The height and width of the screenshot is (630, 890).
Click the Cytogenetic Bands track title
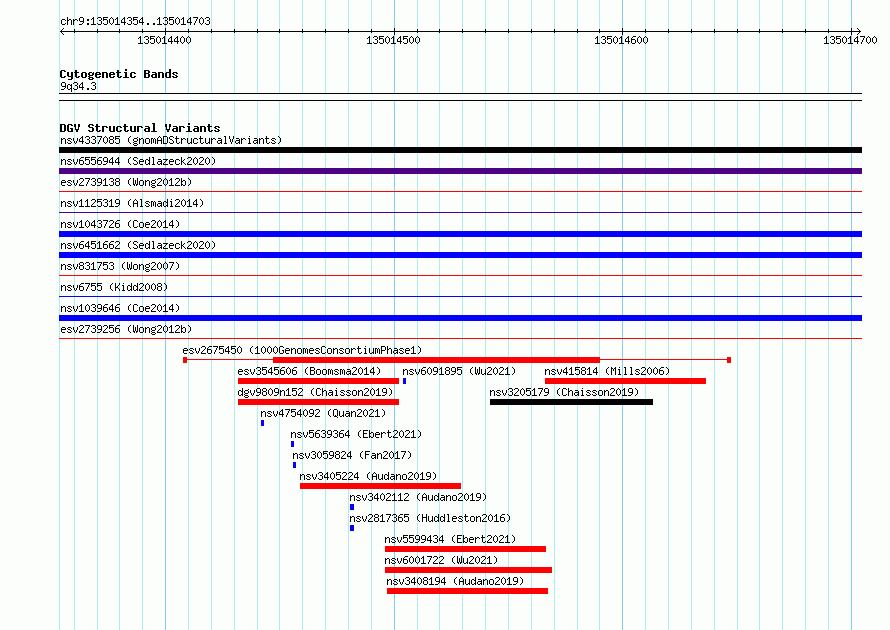119,74
